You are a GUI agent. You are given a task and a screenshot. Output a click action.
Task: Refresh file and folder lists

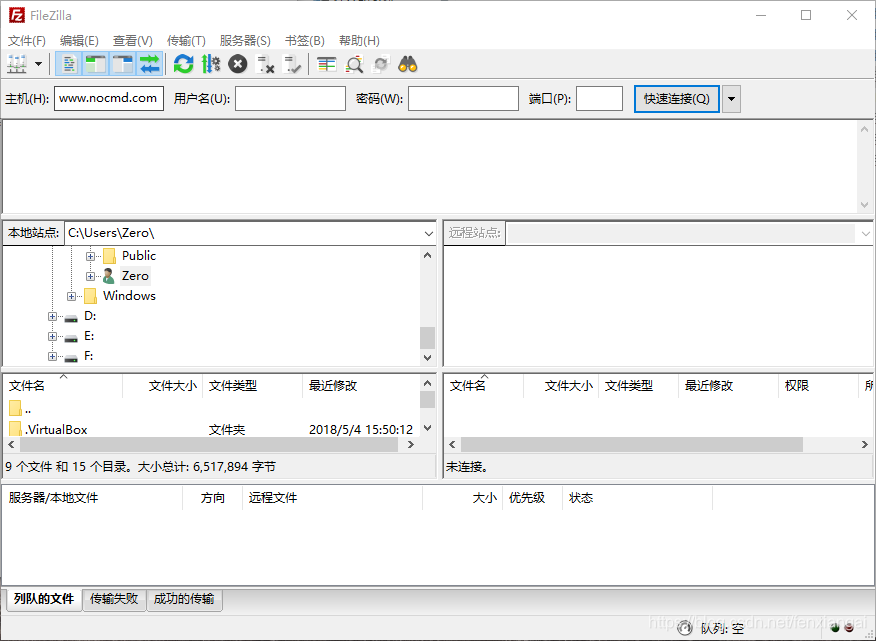(x=183, y=64)
